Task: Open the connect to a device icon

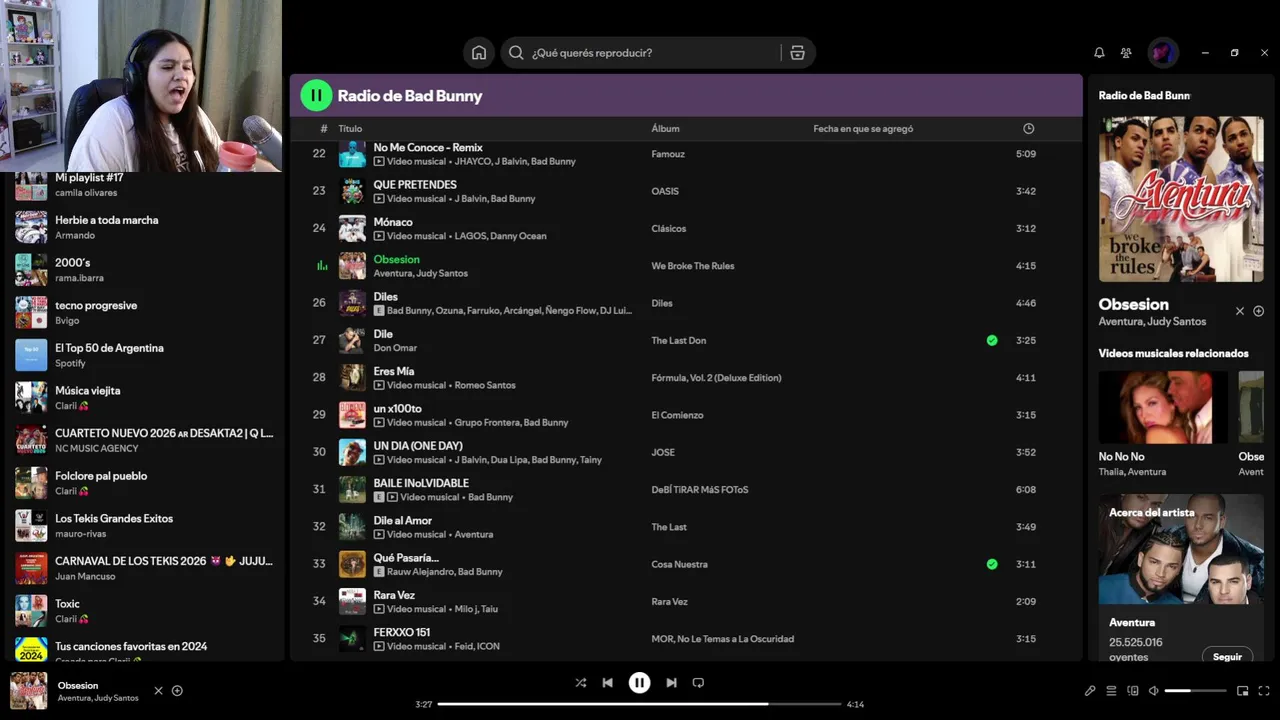Action: pyautogui.click(x=1133, y=691)
